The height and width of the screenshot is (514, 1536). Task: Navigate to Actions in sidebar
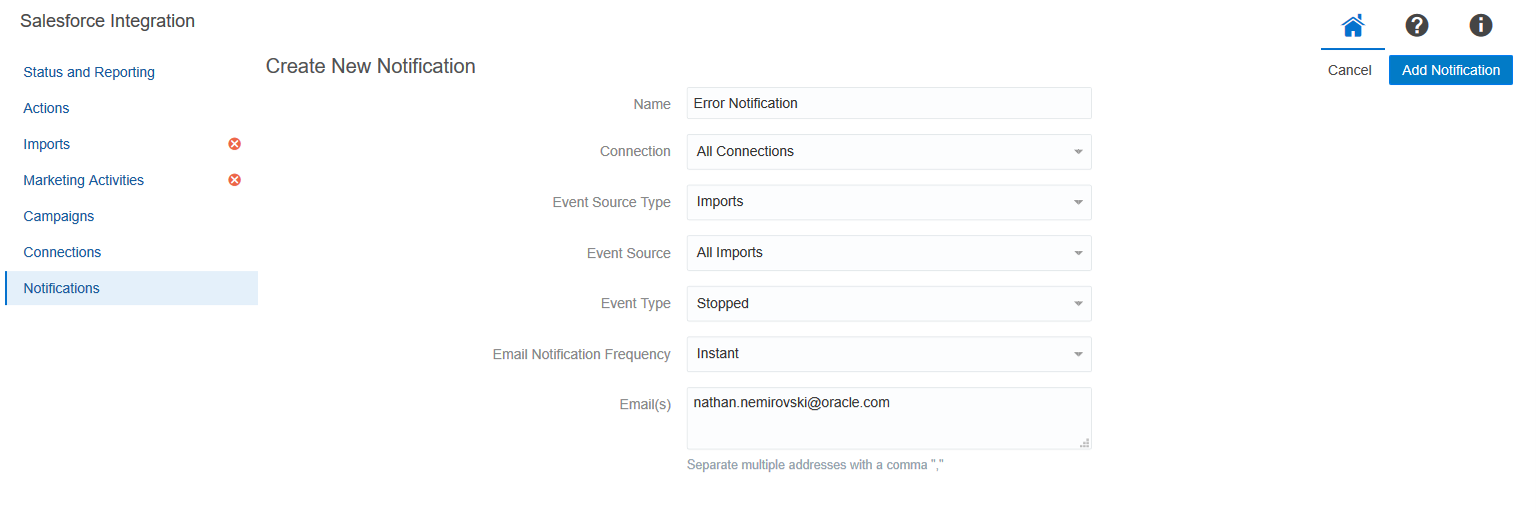[46, 108]
